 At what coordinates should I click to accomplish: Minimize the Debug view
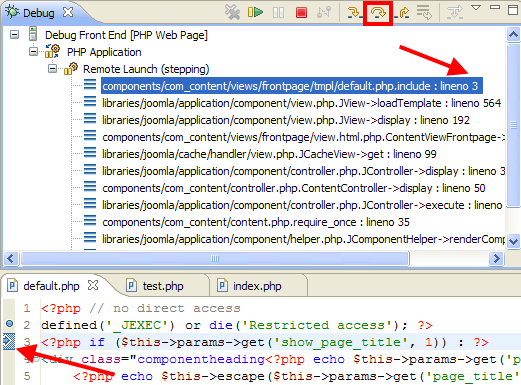(x=495, y=7)
